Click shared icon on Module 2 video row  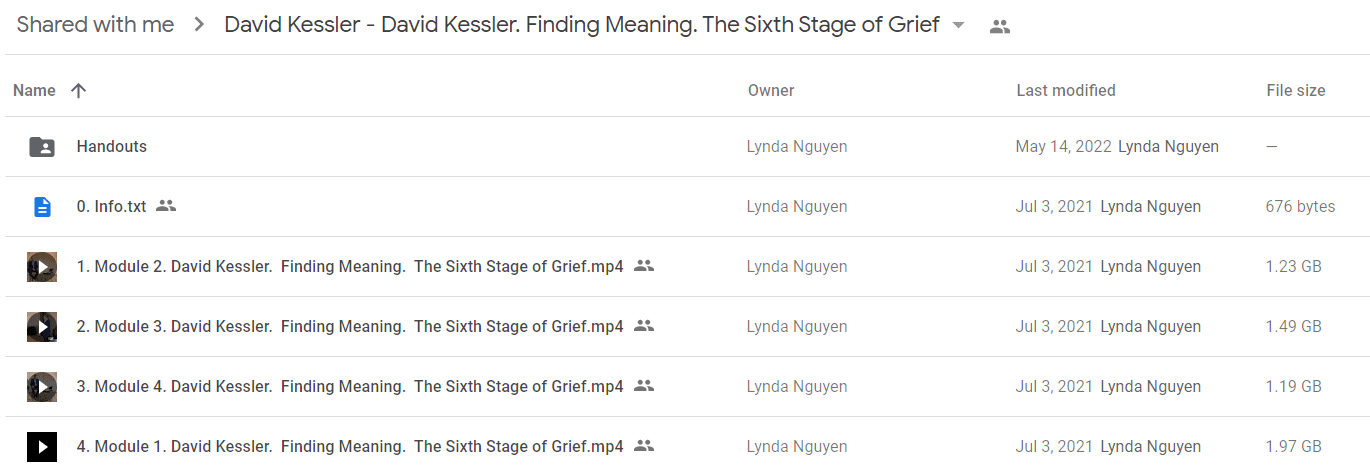644,266
